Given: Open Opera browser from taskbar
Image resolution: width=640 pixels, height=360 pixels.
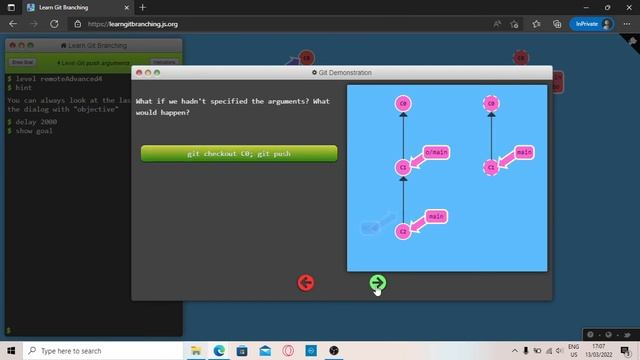Looking at the screenshot, I should [x=288, y=351].
